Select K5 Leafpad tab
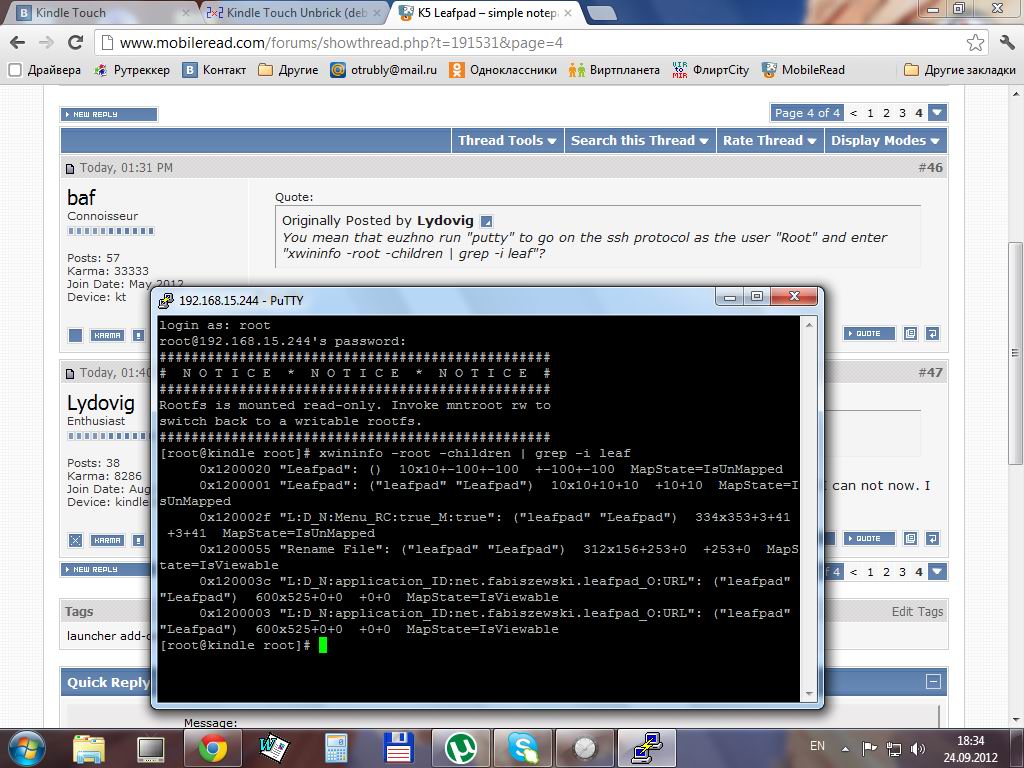 [487, 12]
